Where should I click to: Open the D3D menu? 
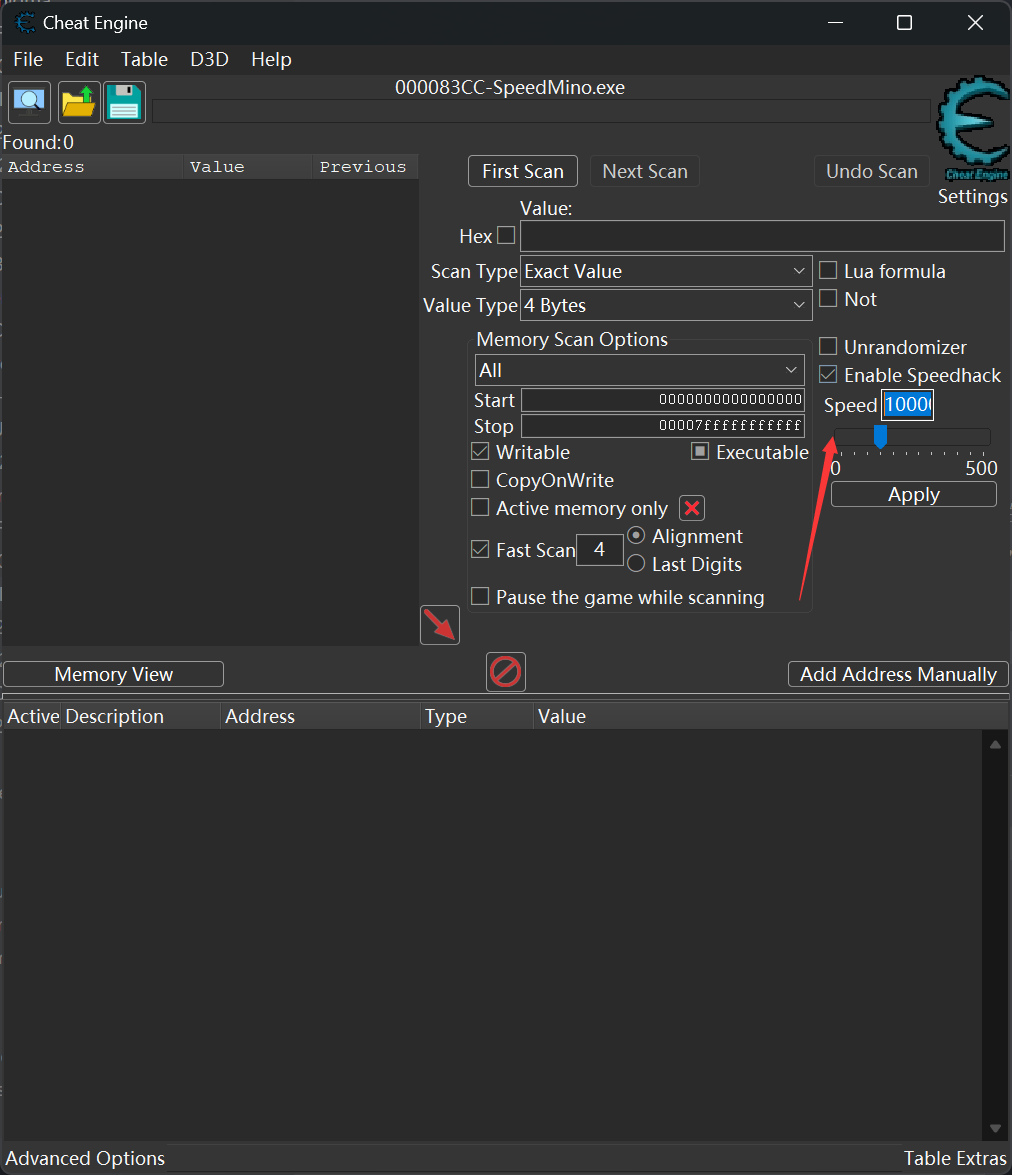[209, 59]
